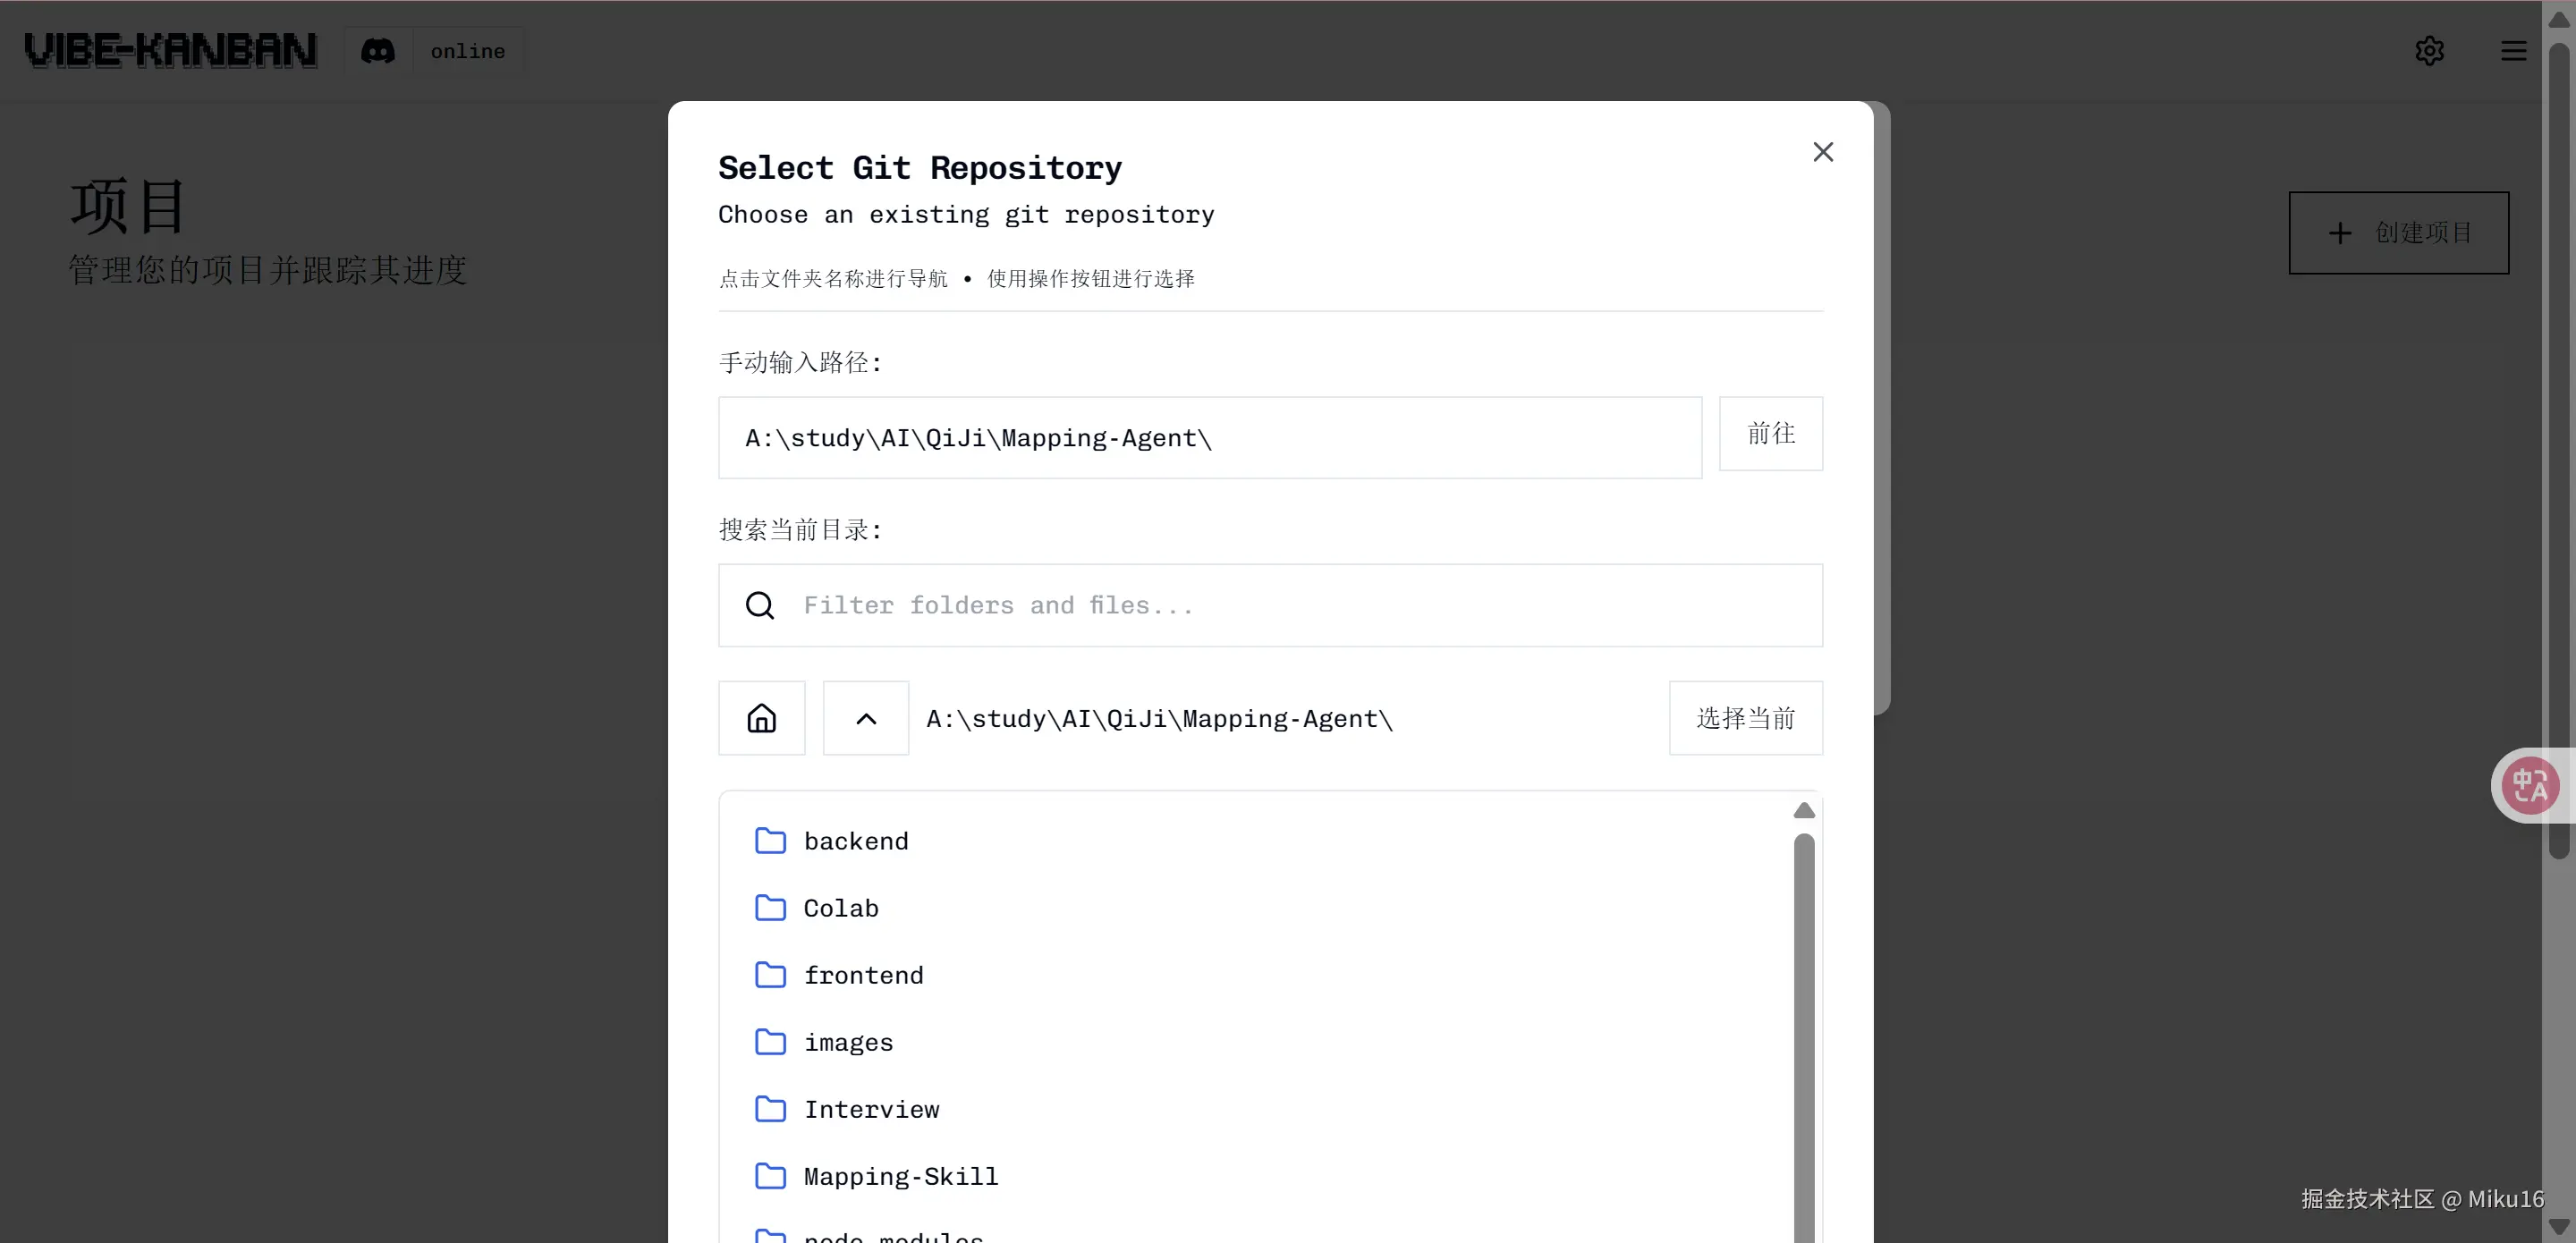Click 选择当前 to select current folder
Viewport: 2576px width, 1243px height.
1745,718
